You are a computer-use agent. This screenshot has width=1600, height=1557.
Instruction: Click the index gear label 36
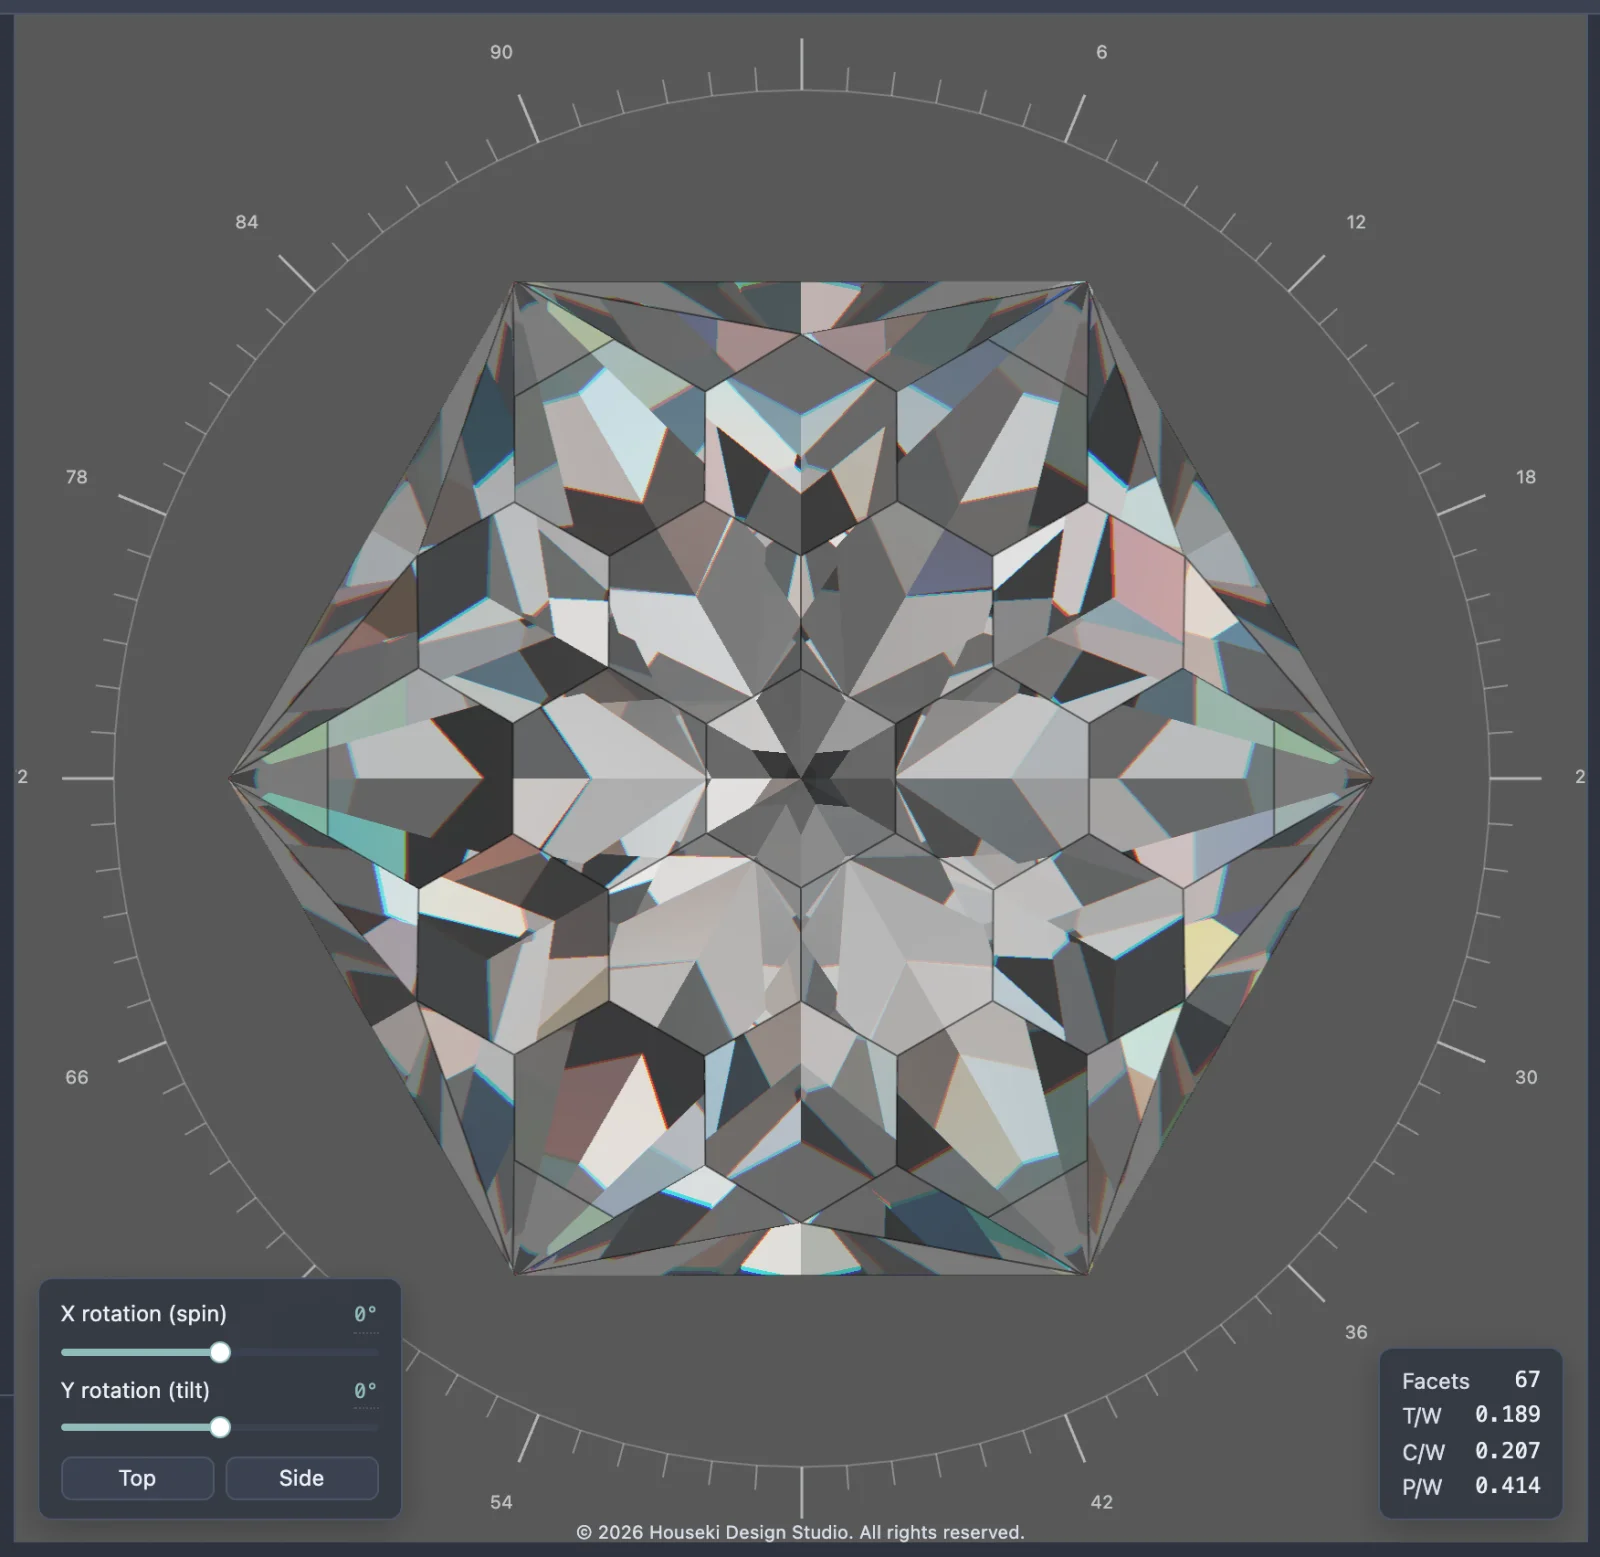point(1356,1332)
